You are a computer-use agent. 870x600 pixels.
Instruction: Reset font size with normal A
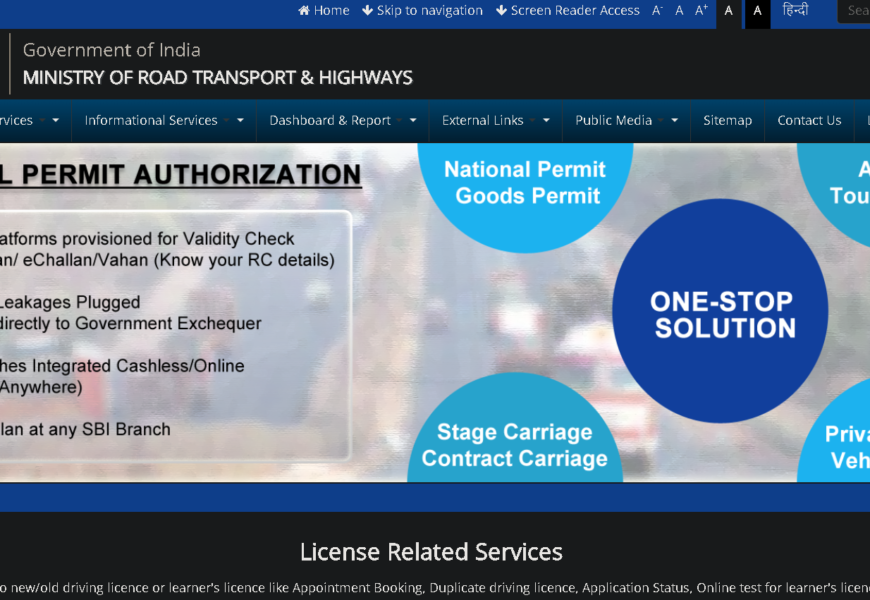click(x=679, y=11)
